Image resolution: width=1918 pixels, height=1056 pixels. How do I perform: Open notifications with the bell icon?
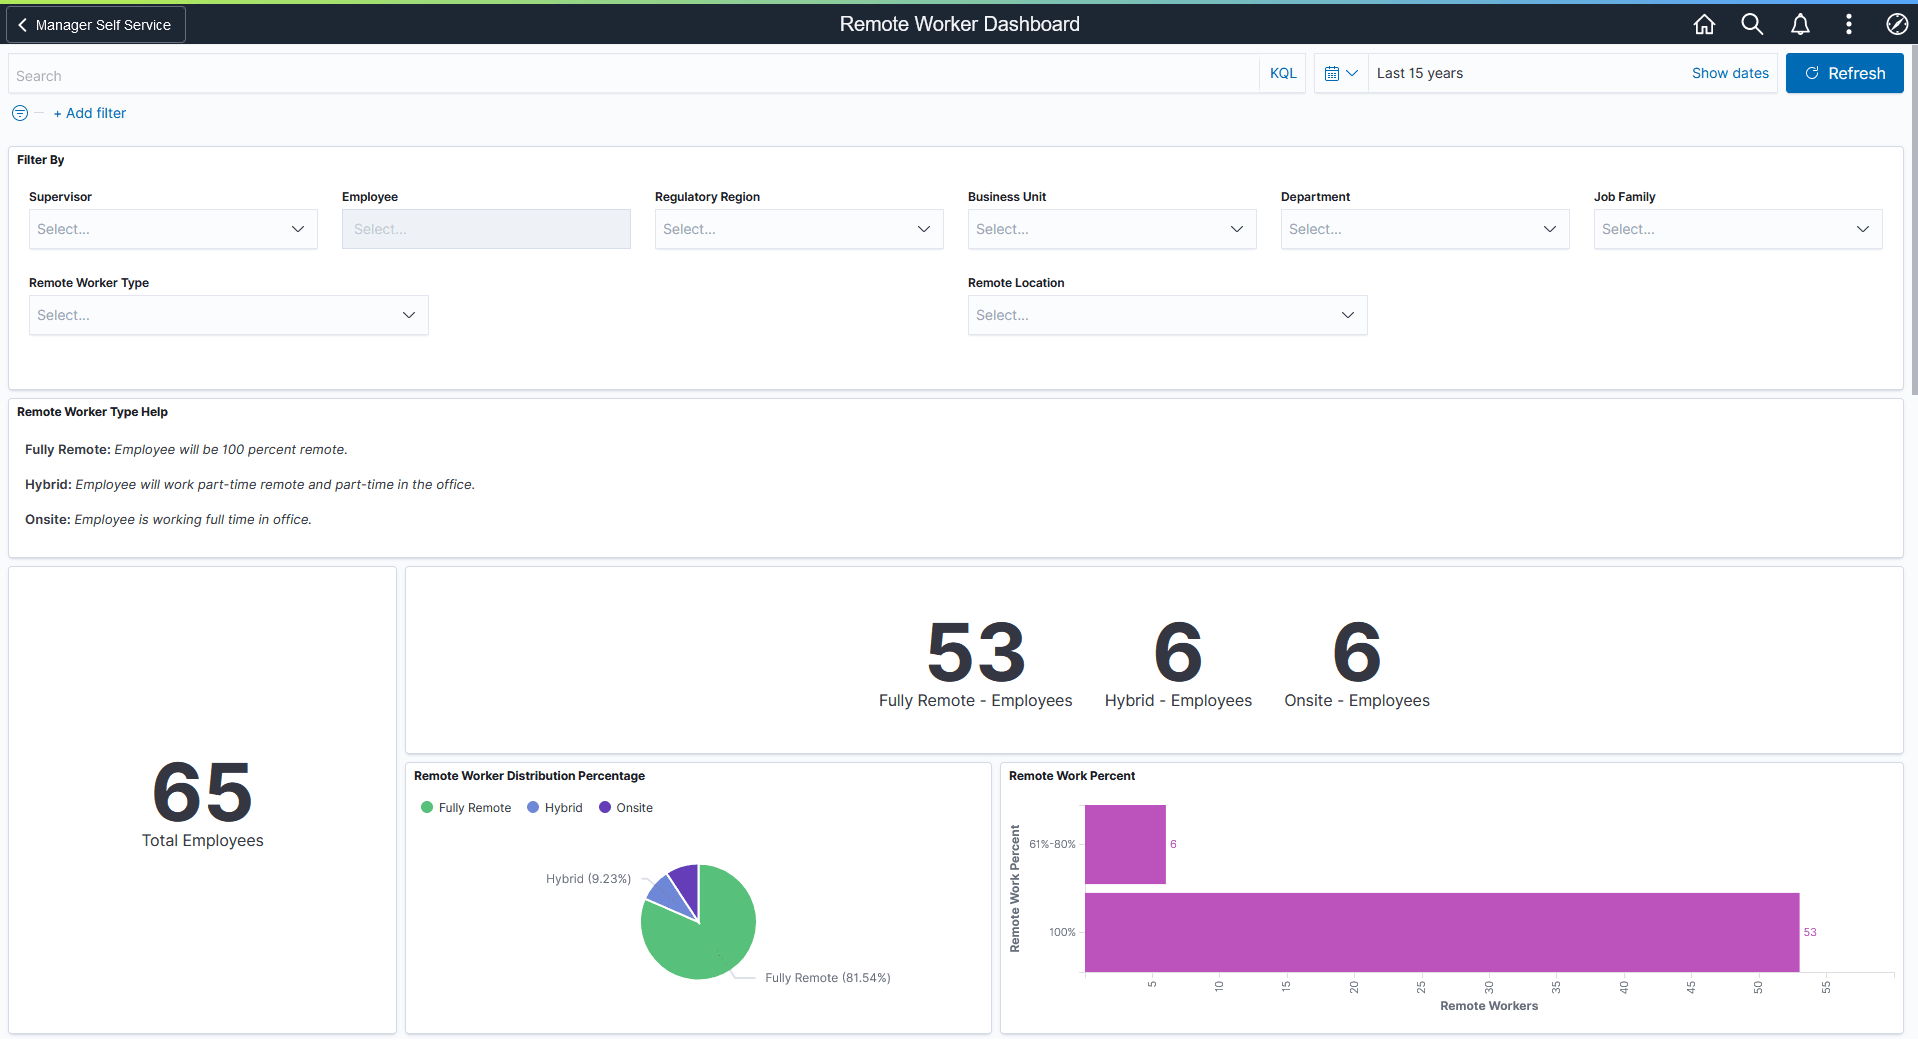click(x=1800, y=24)
